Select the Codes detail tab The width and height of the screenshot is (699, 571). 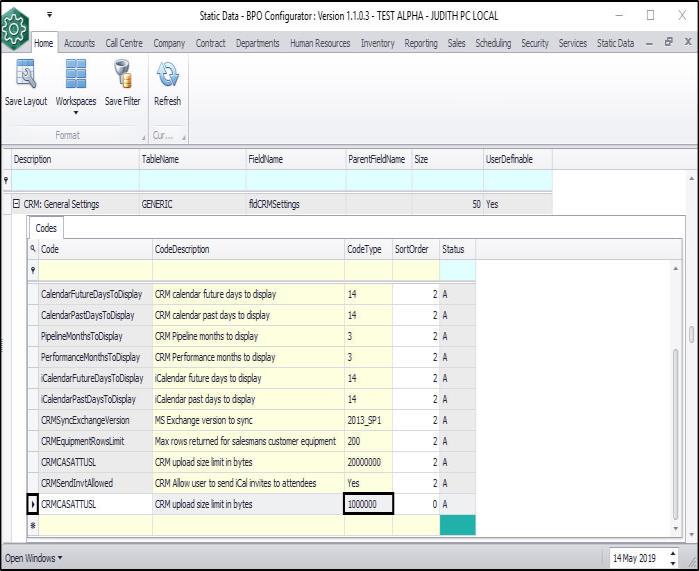coord(46,228)
